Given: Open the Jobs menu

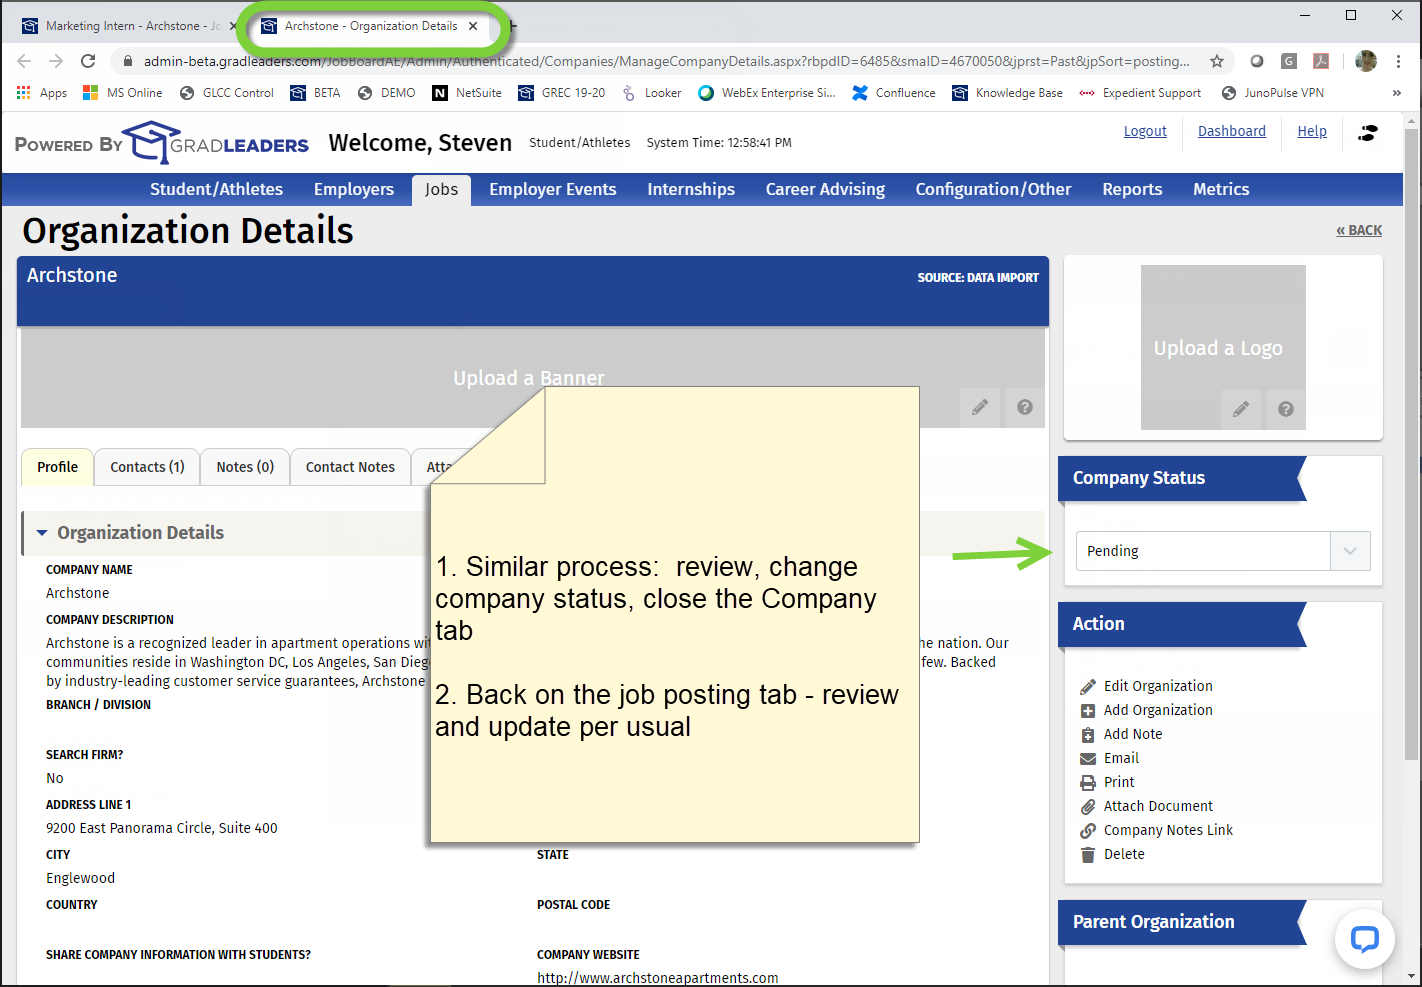Looking at the screenshot, I should pos(441,189).
